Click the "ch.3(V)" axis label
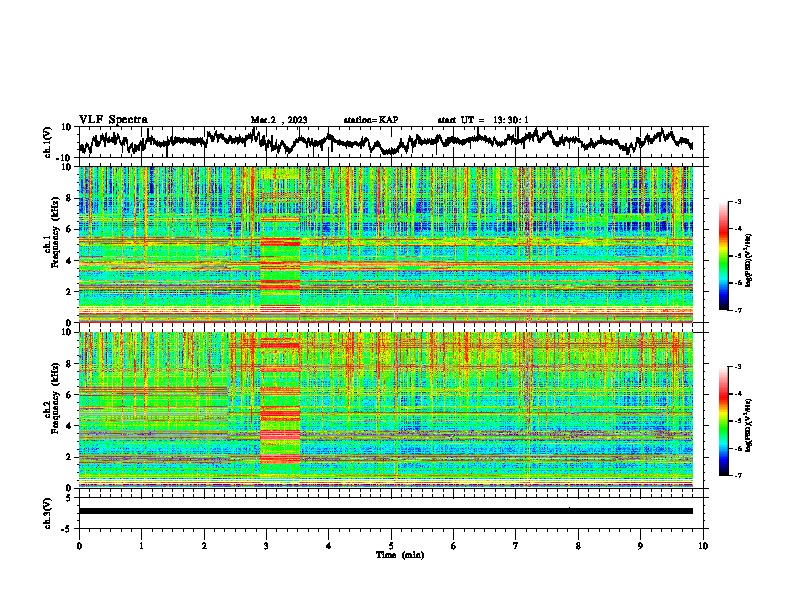792x612 pixels. 48,513
